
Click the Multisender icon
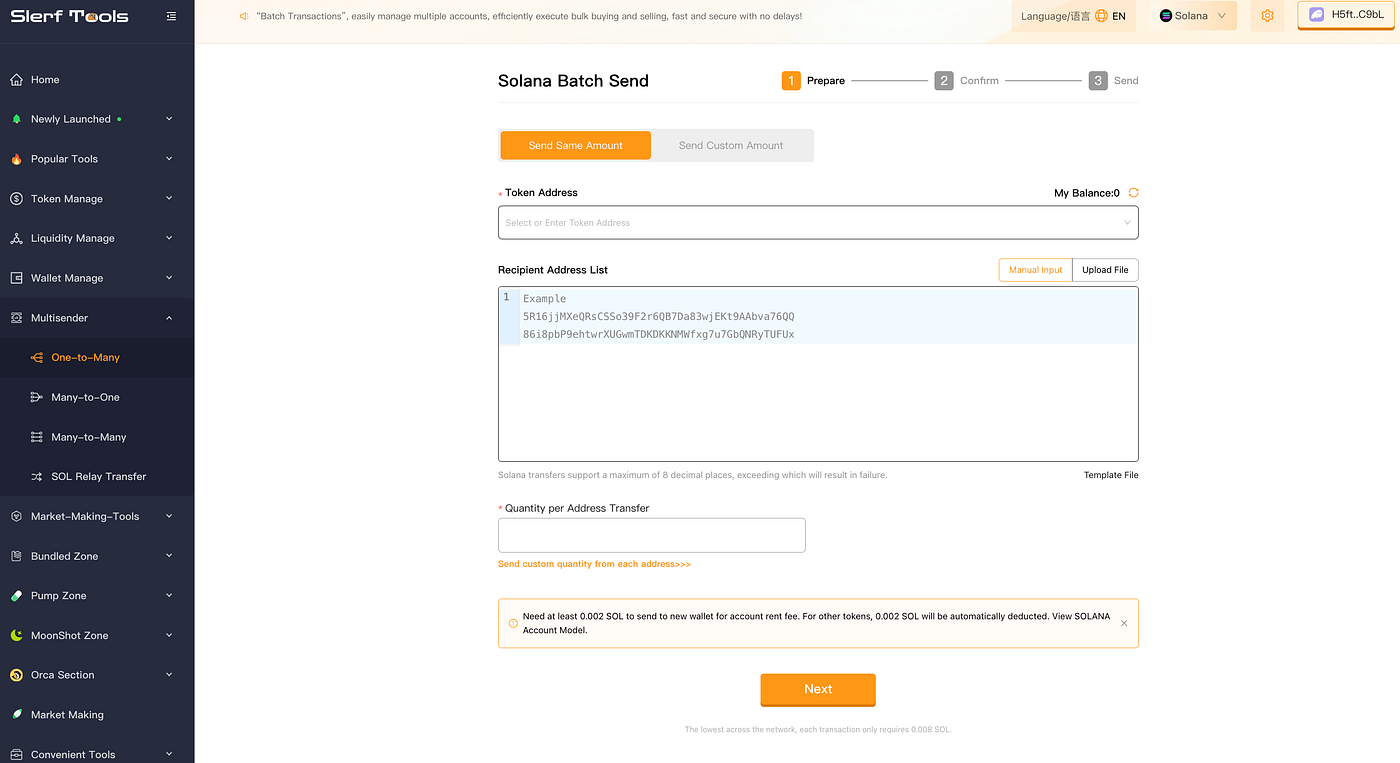16,318
